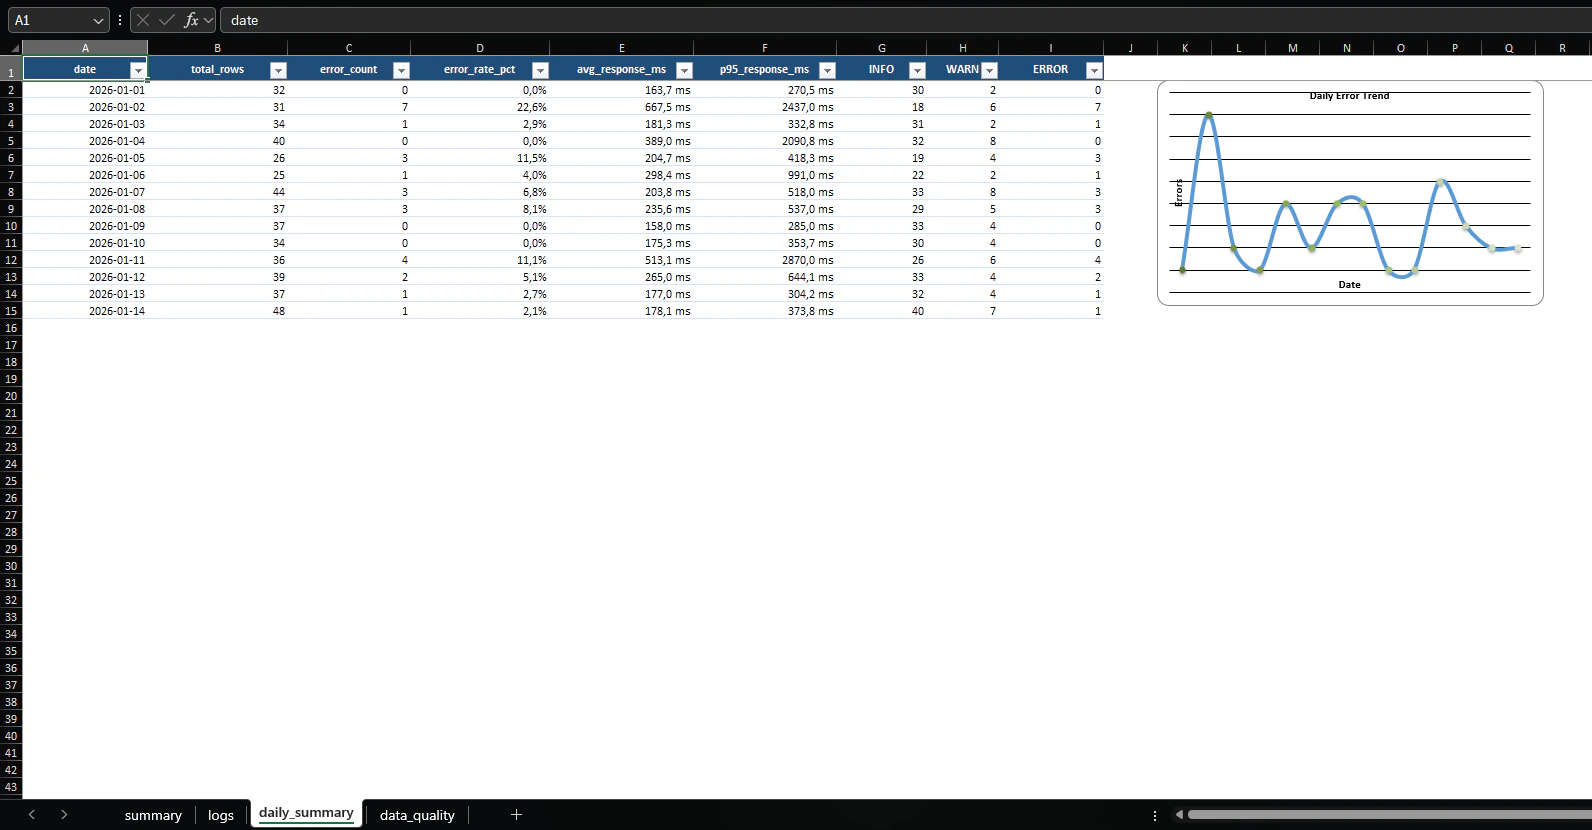The width and height of the screenshot is (1592, 830).
Task: Click cell with date 2026-01-02
Action: 85,107
